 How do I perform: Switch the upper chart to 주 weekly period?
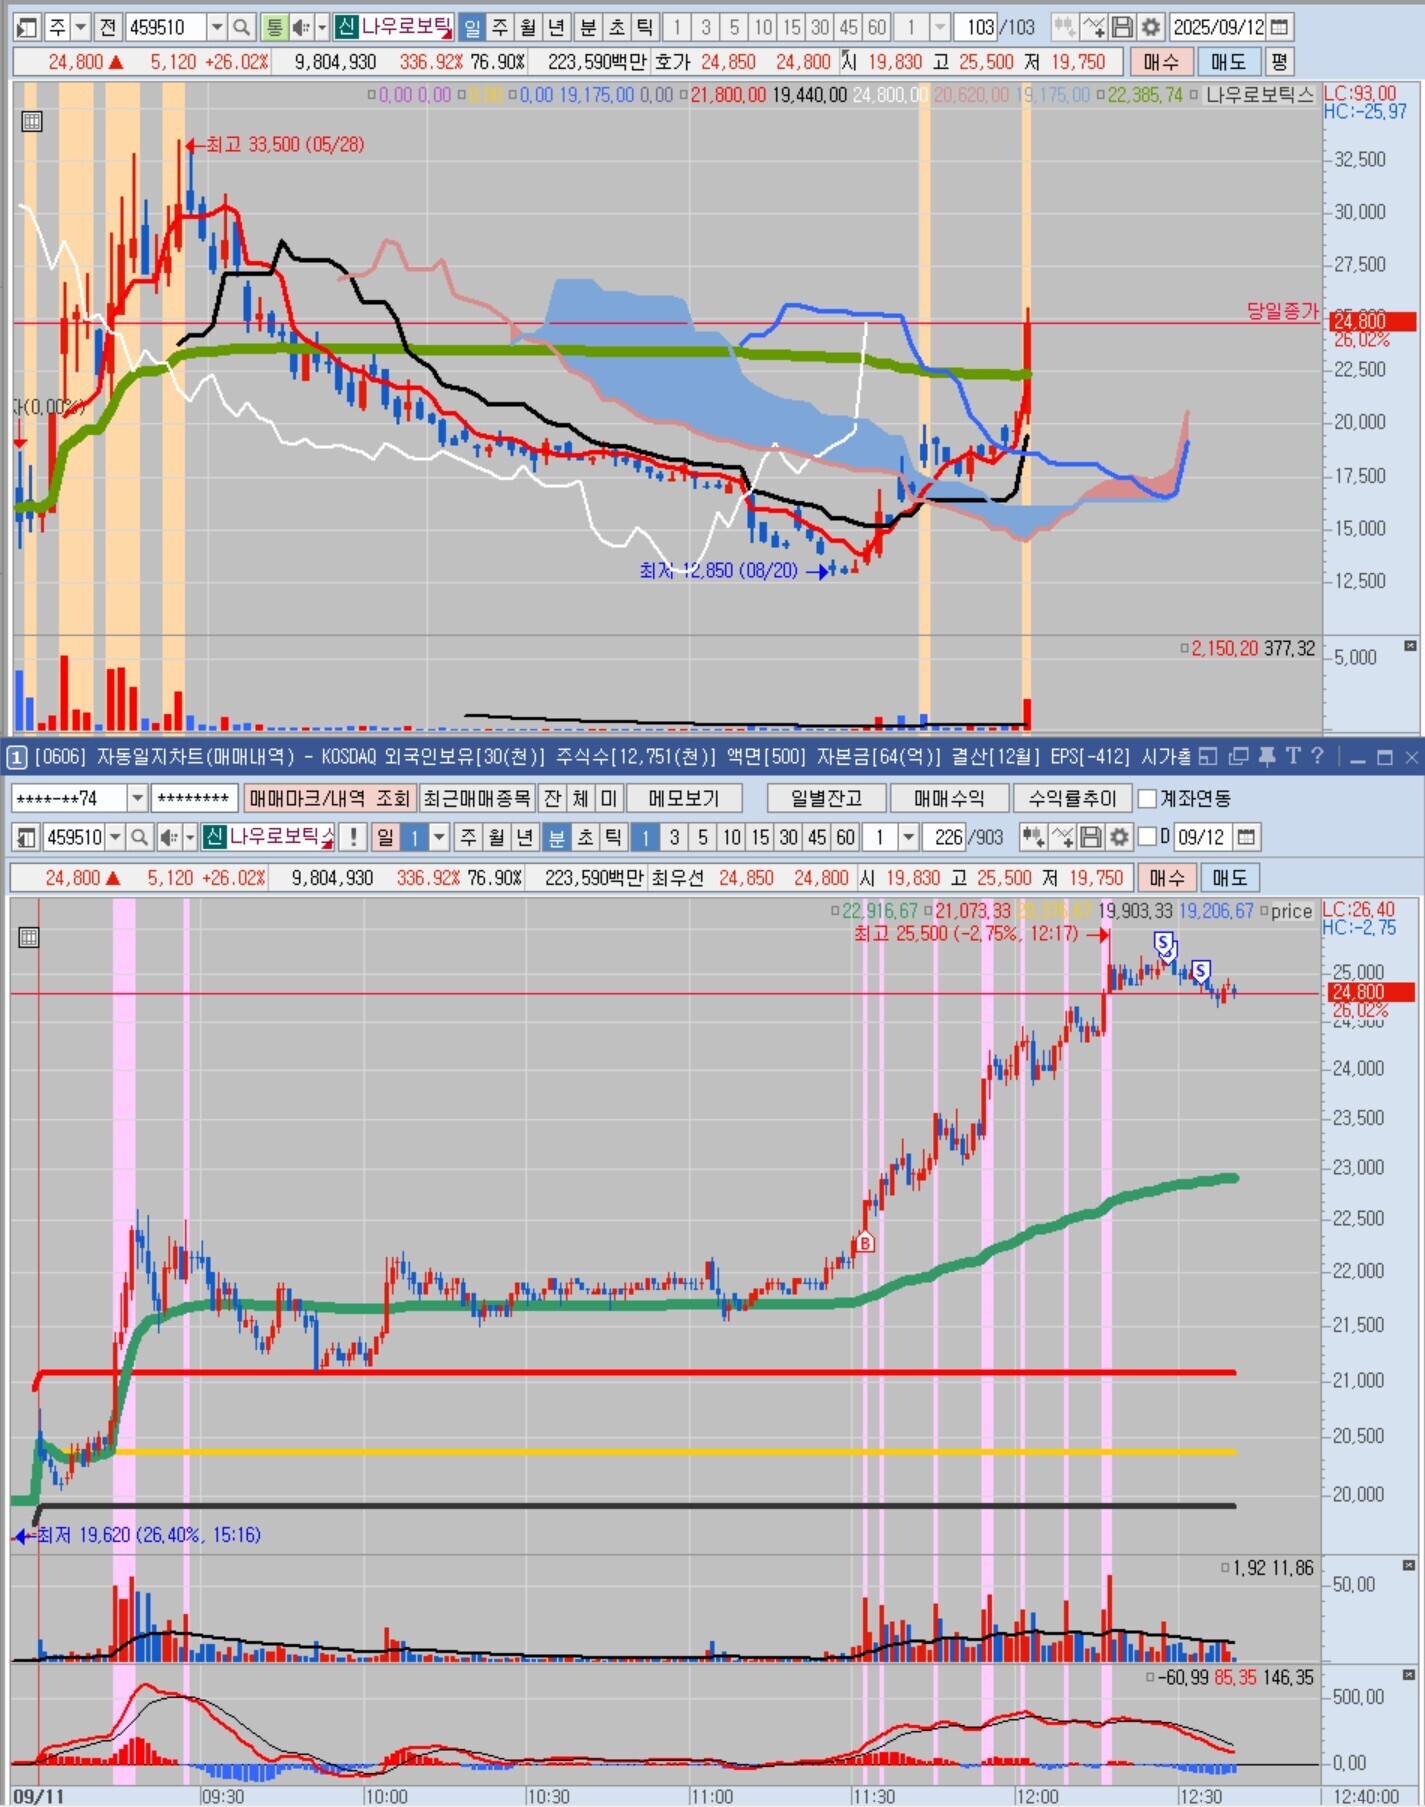click(500, 27)
